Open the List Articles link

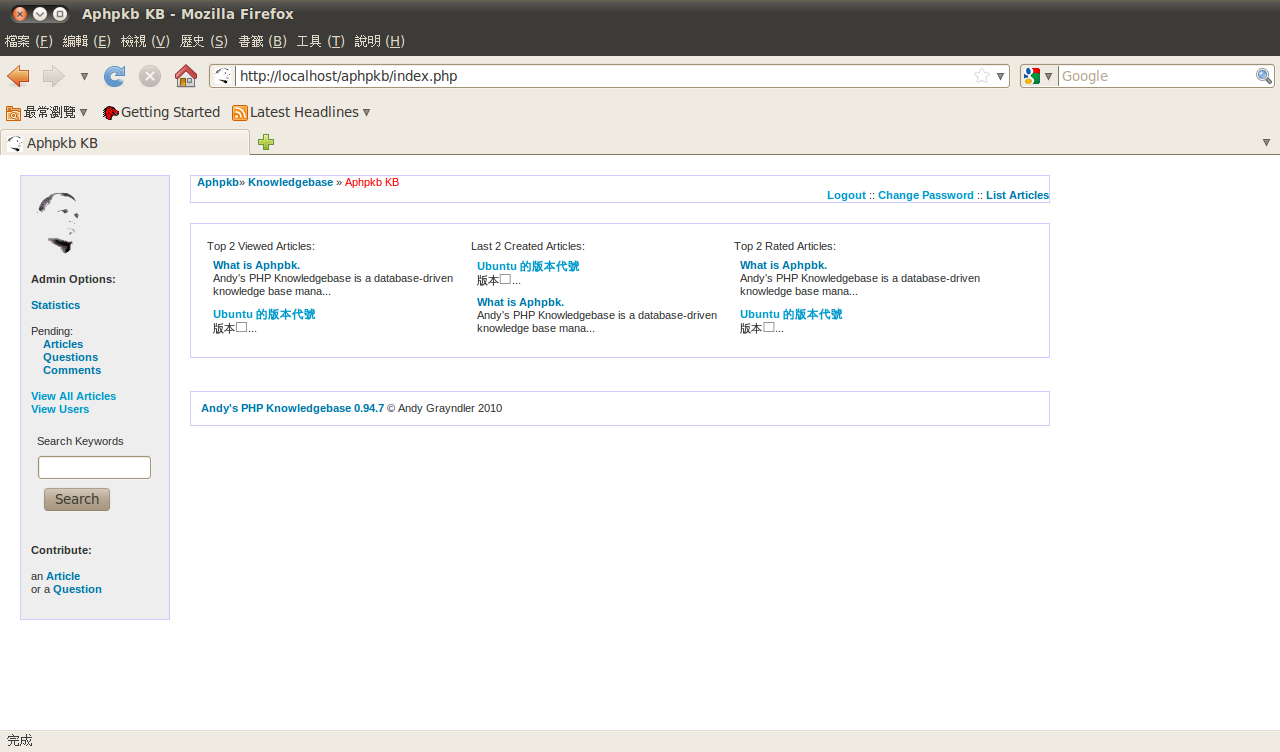point(1017,195)
